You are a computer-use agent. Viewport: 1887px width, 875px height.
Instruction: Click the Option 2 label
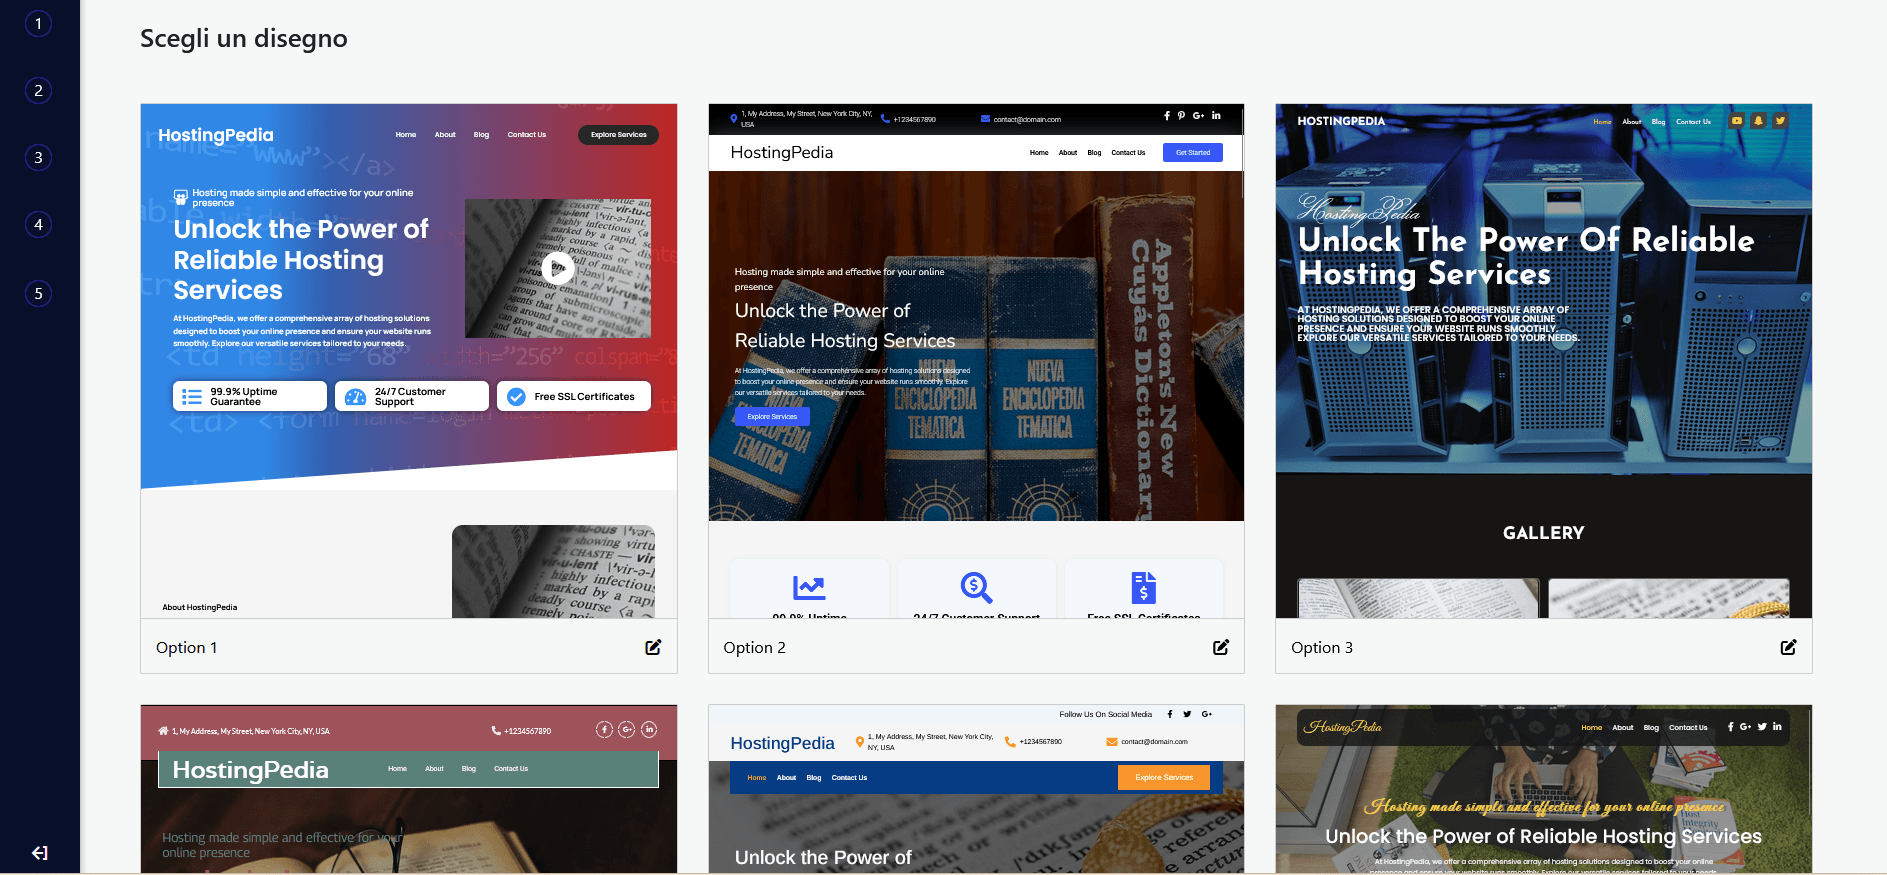click(x=754, y=648)
